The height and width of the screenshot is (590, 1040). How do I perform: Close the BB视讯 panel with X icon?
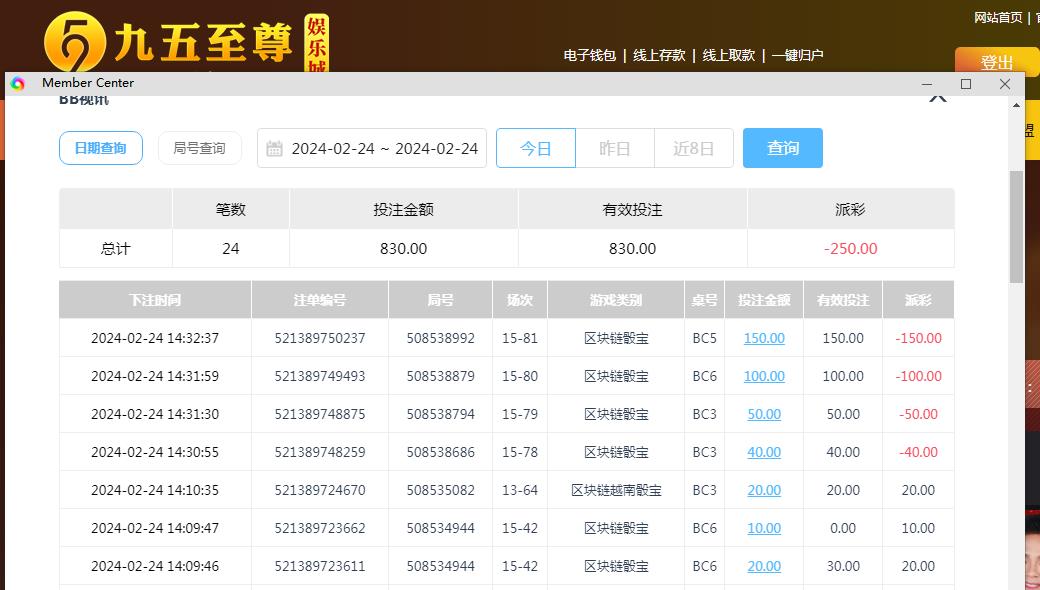click(x=937, y=98)
